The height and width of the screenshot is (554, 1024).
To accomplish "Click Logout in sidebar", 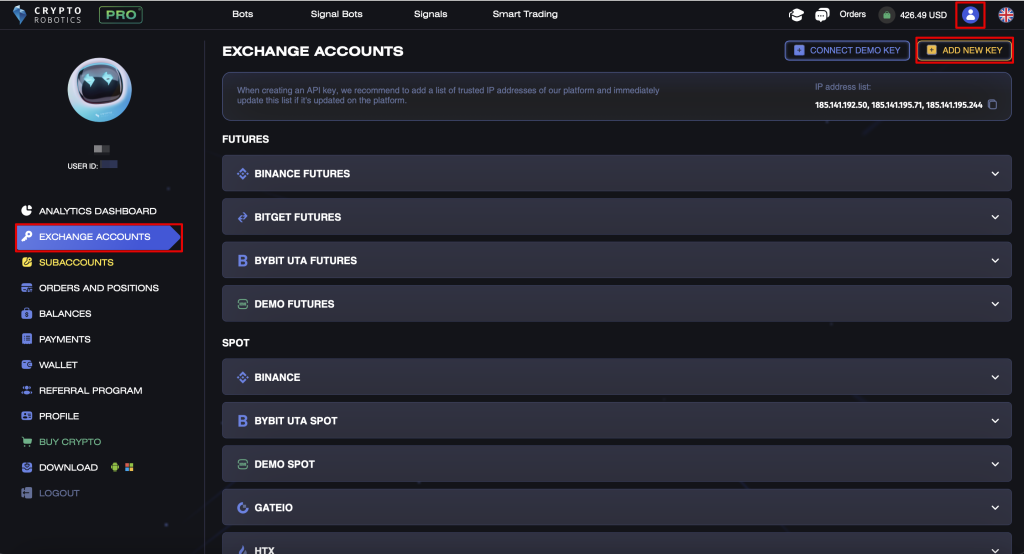I will click(x=59, y=493).
